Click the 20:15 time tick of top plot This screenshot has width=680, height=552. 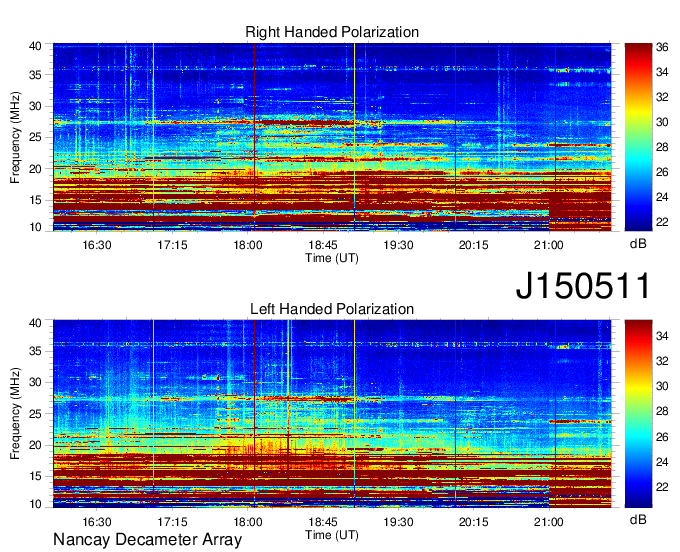pos(474,245)
